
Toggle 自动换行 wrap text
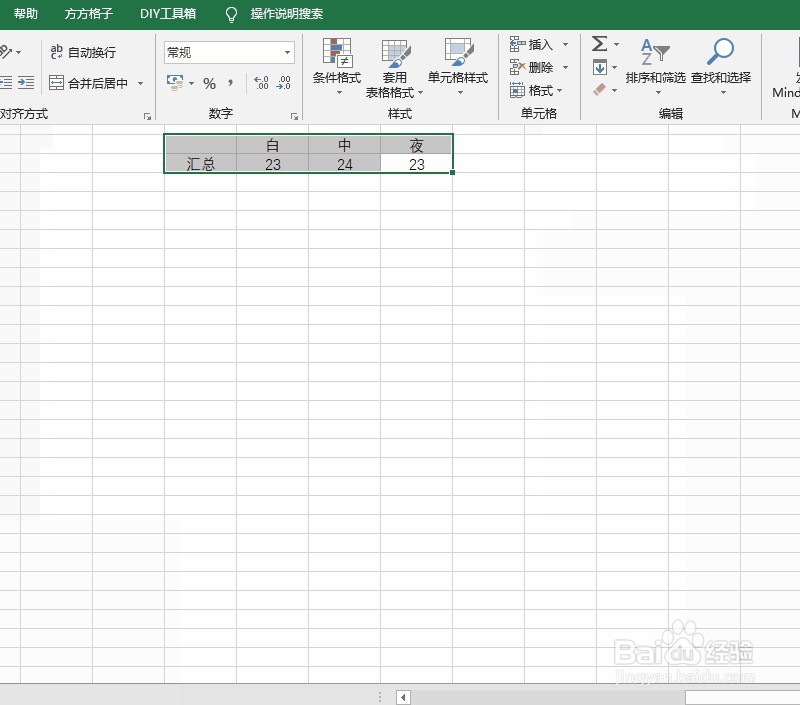pos(83,52)
